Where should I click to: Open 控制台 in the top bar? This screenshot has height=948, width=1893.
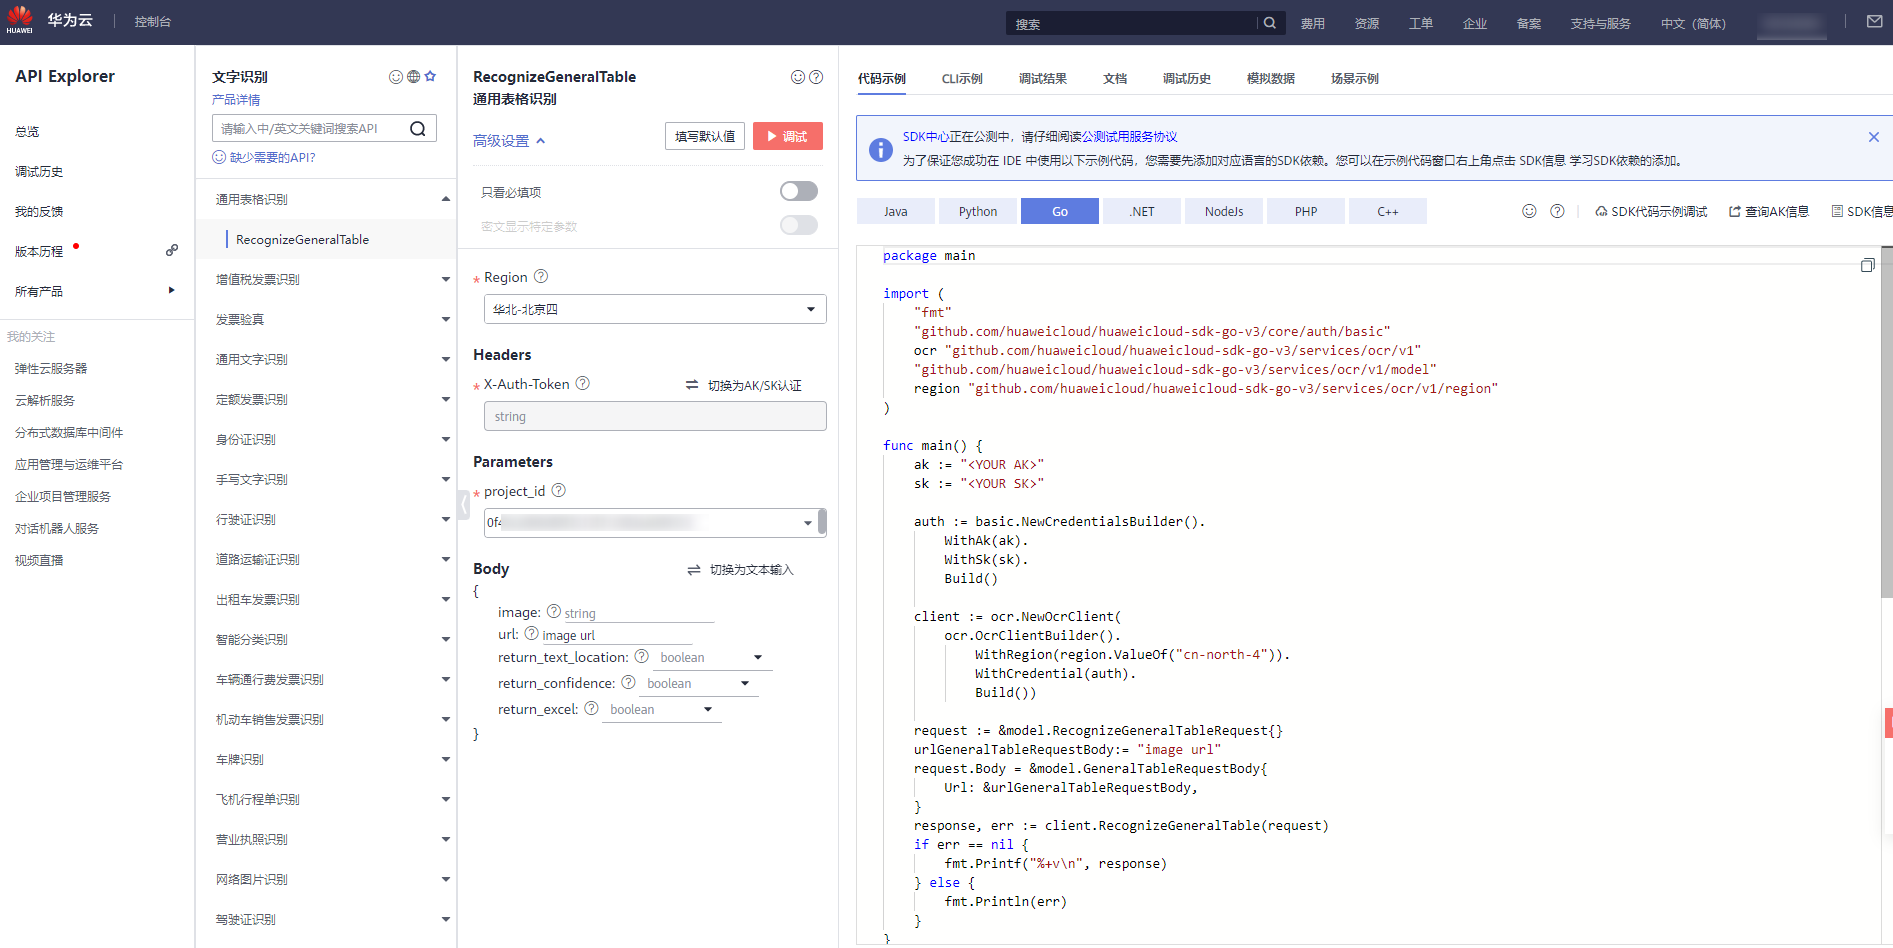point(153,21)
